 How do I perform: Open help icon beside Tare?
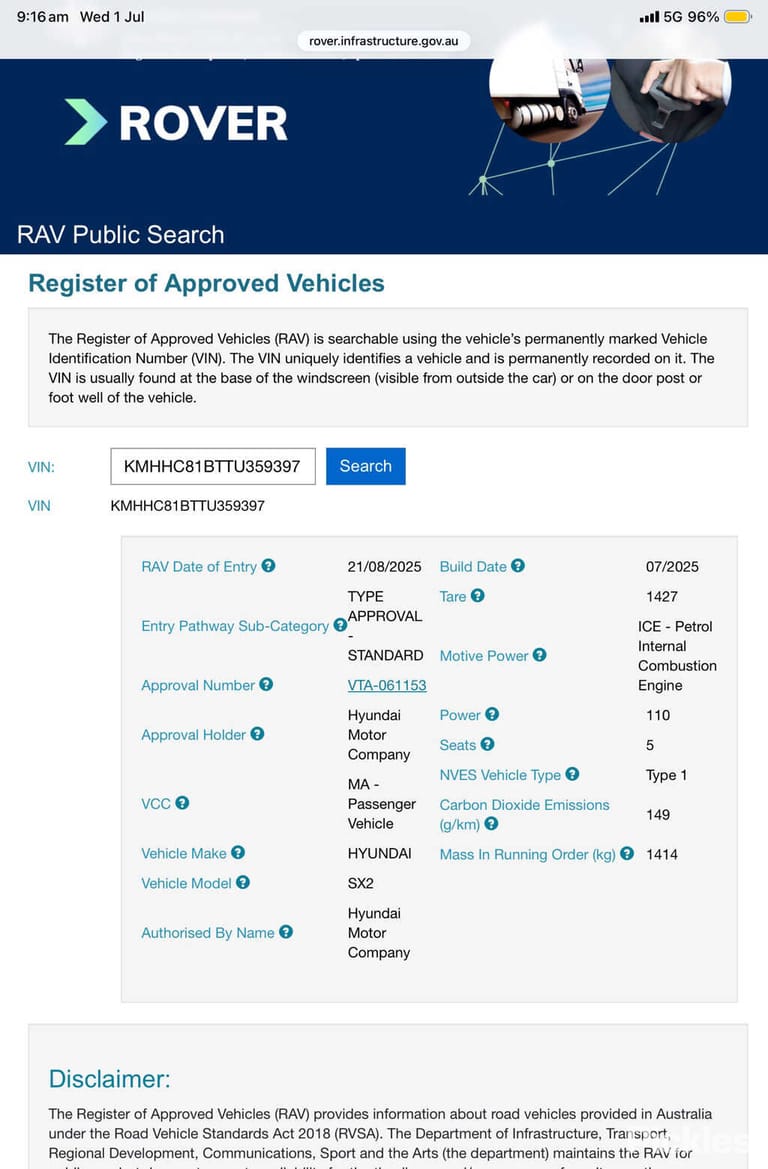coord(478,596)
